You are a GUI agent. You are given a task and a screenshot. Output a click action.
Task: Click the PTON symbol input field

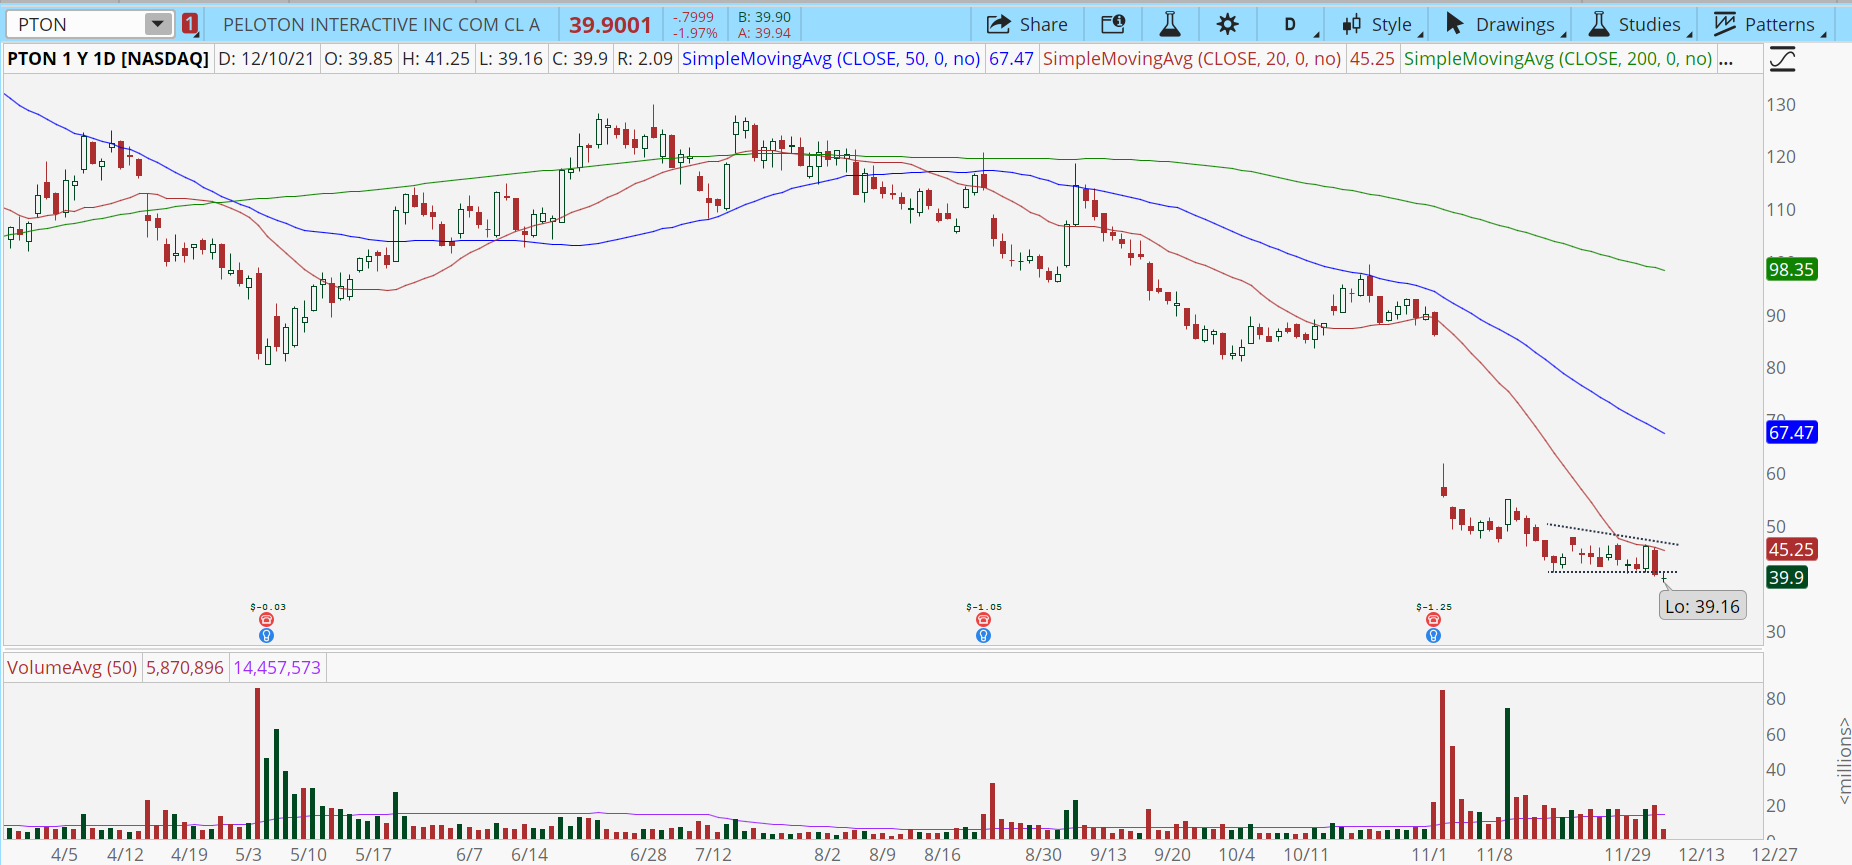pos(76,25)
